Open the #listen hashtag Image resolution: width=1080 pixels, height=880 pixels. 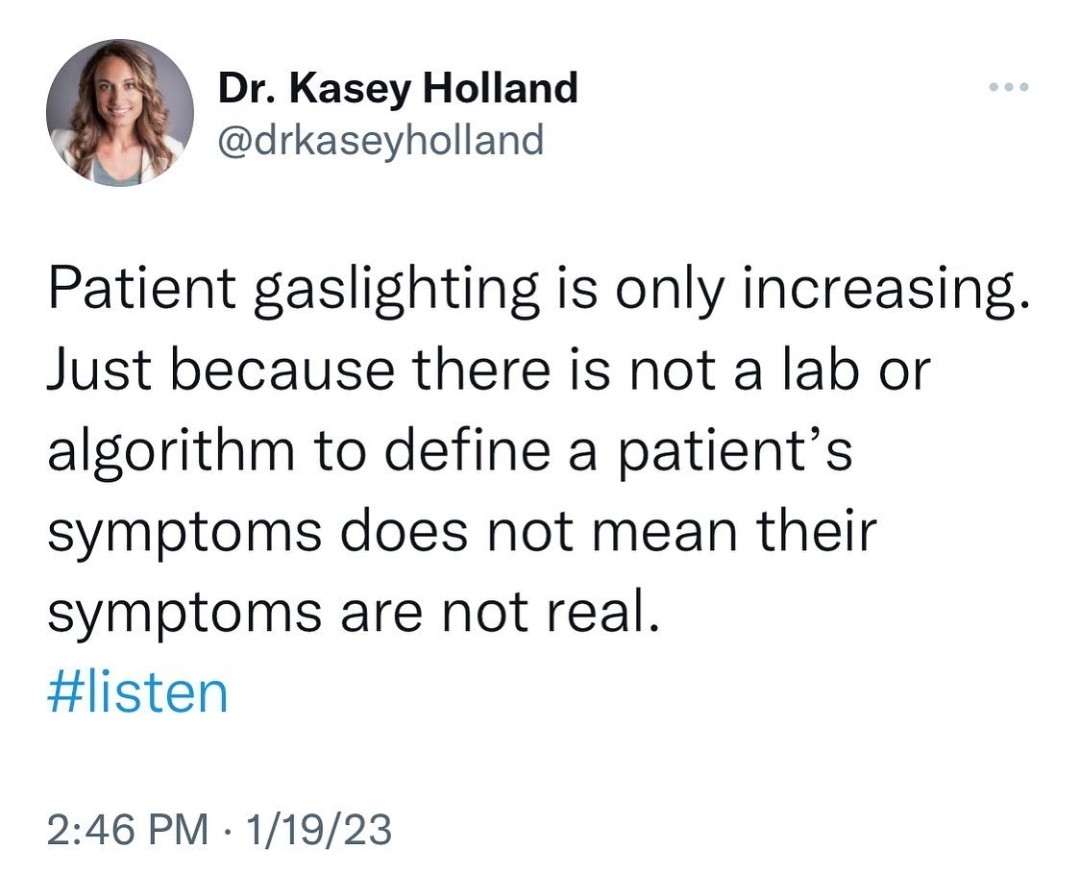[138, 693]
